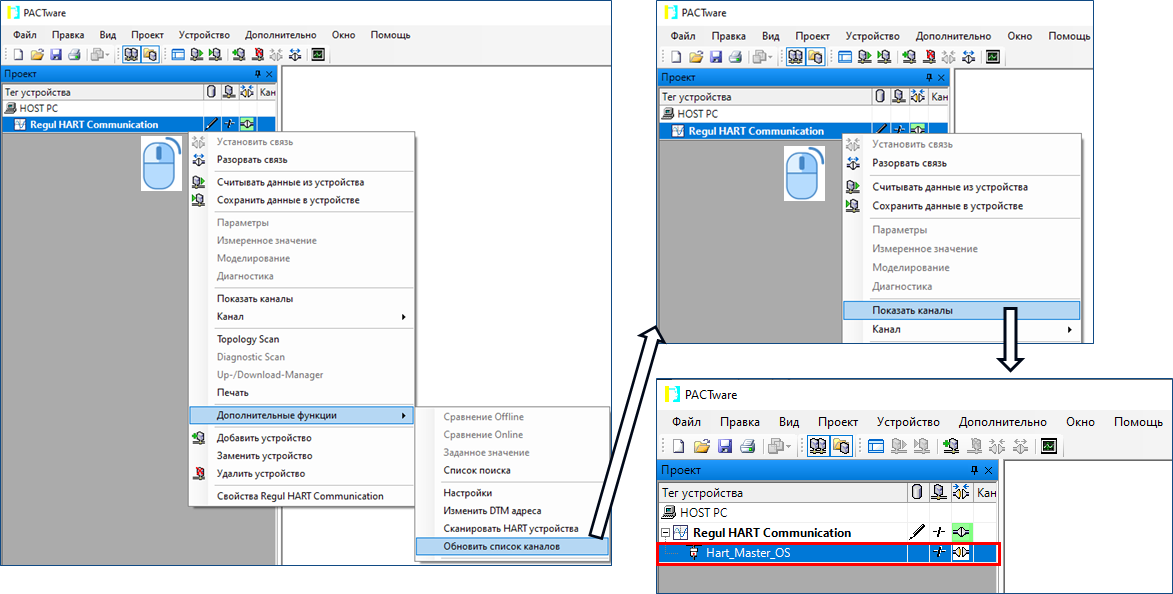
Task: Select Обновить список каналов in the submenu
Action: tap(502, 546)
